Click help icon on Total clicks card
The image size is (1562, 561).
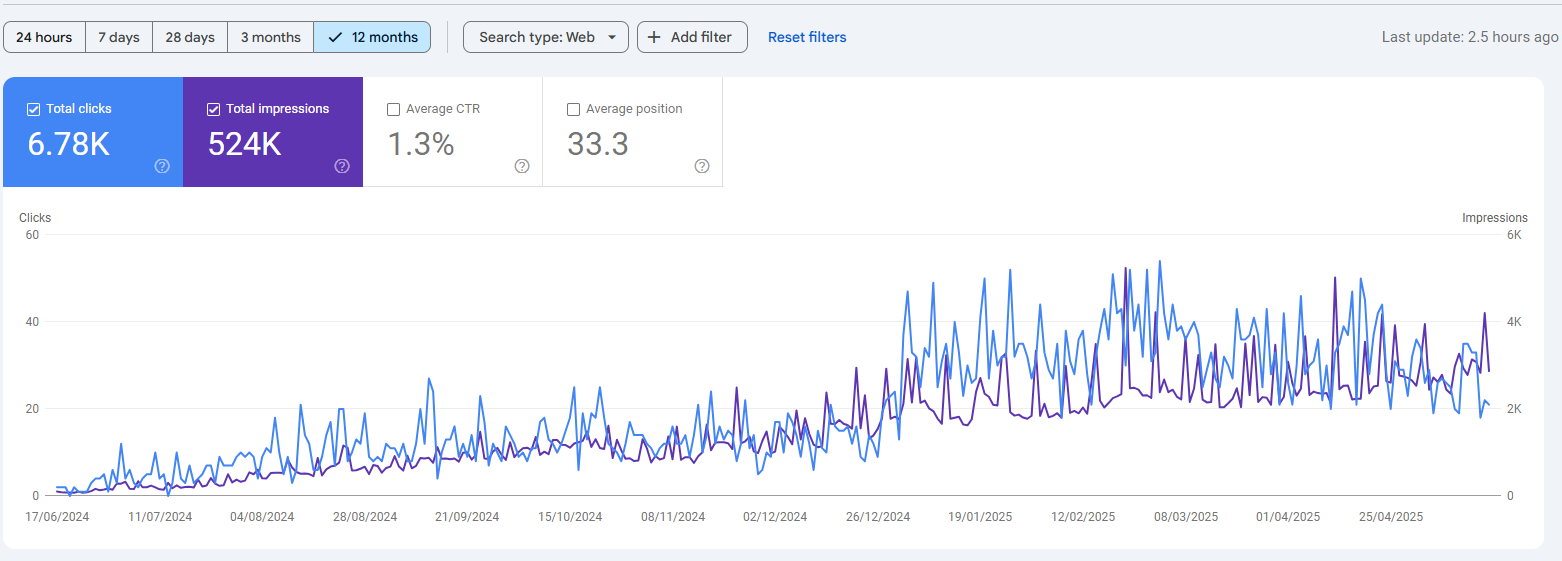click(x=162, y=166)
